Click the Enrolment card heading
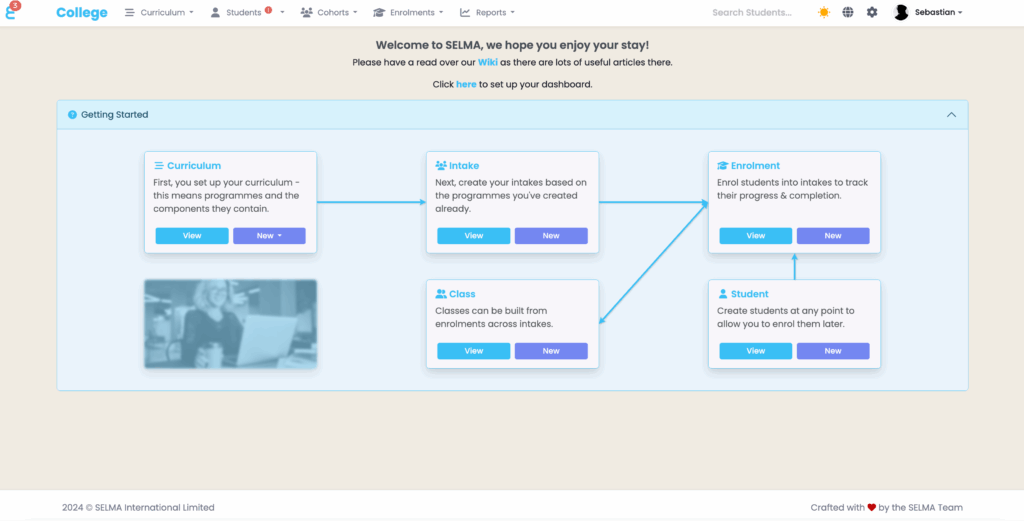The height and width of the screenshot is (521, 1024). [x=756, y=166]
